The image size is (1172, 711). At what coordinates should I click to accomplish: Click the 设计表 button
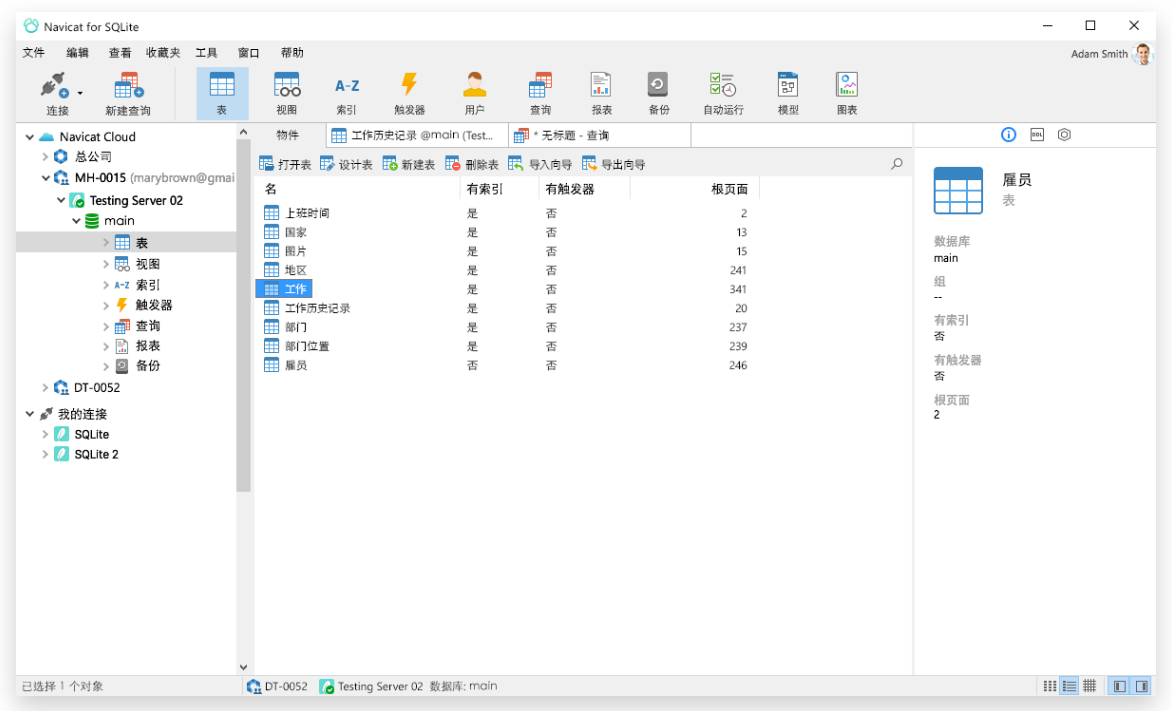[346, 164]
